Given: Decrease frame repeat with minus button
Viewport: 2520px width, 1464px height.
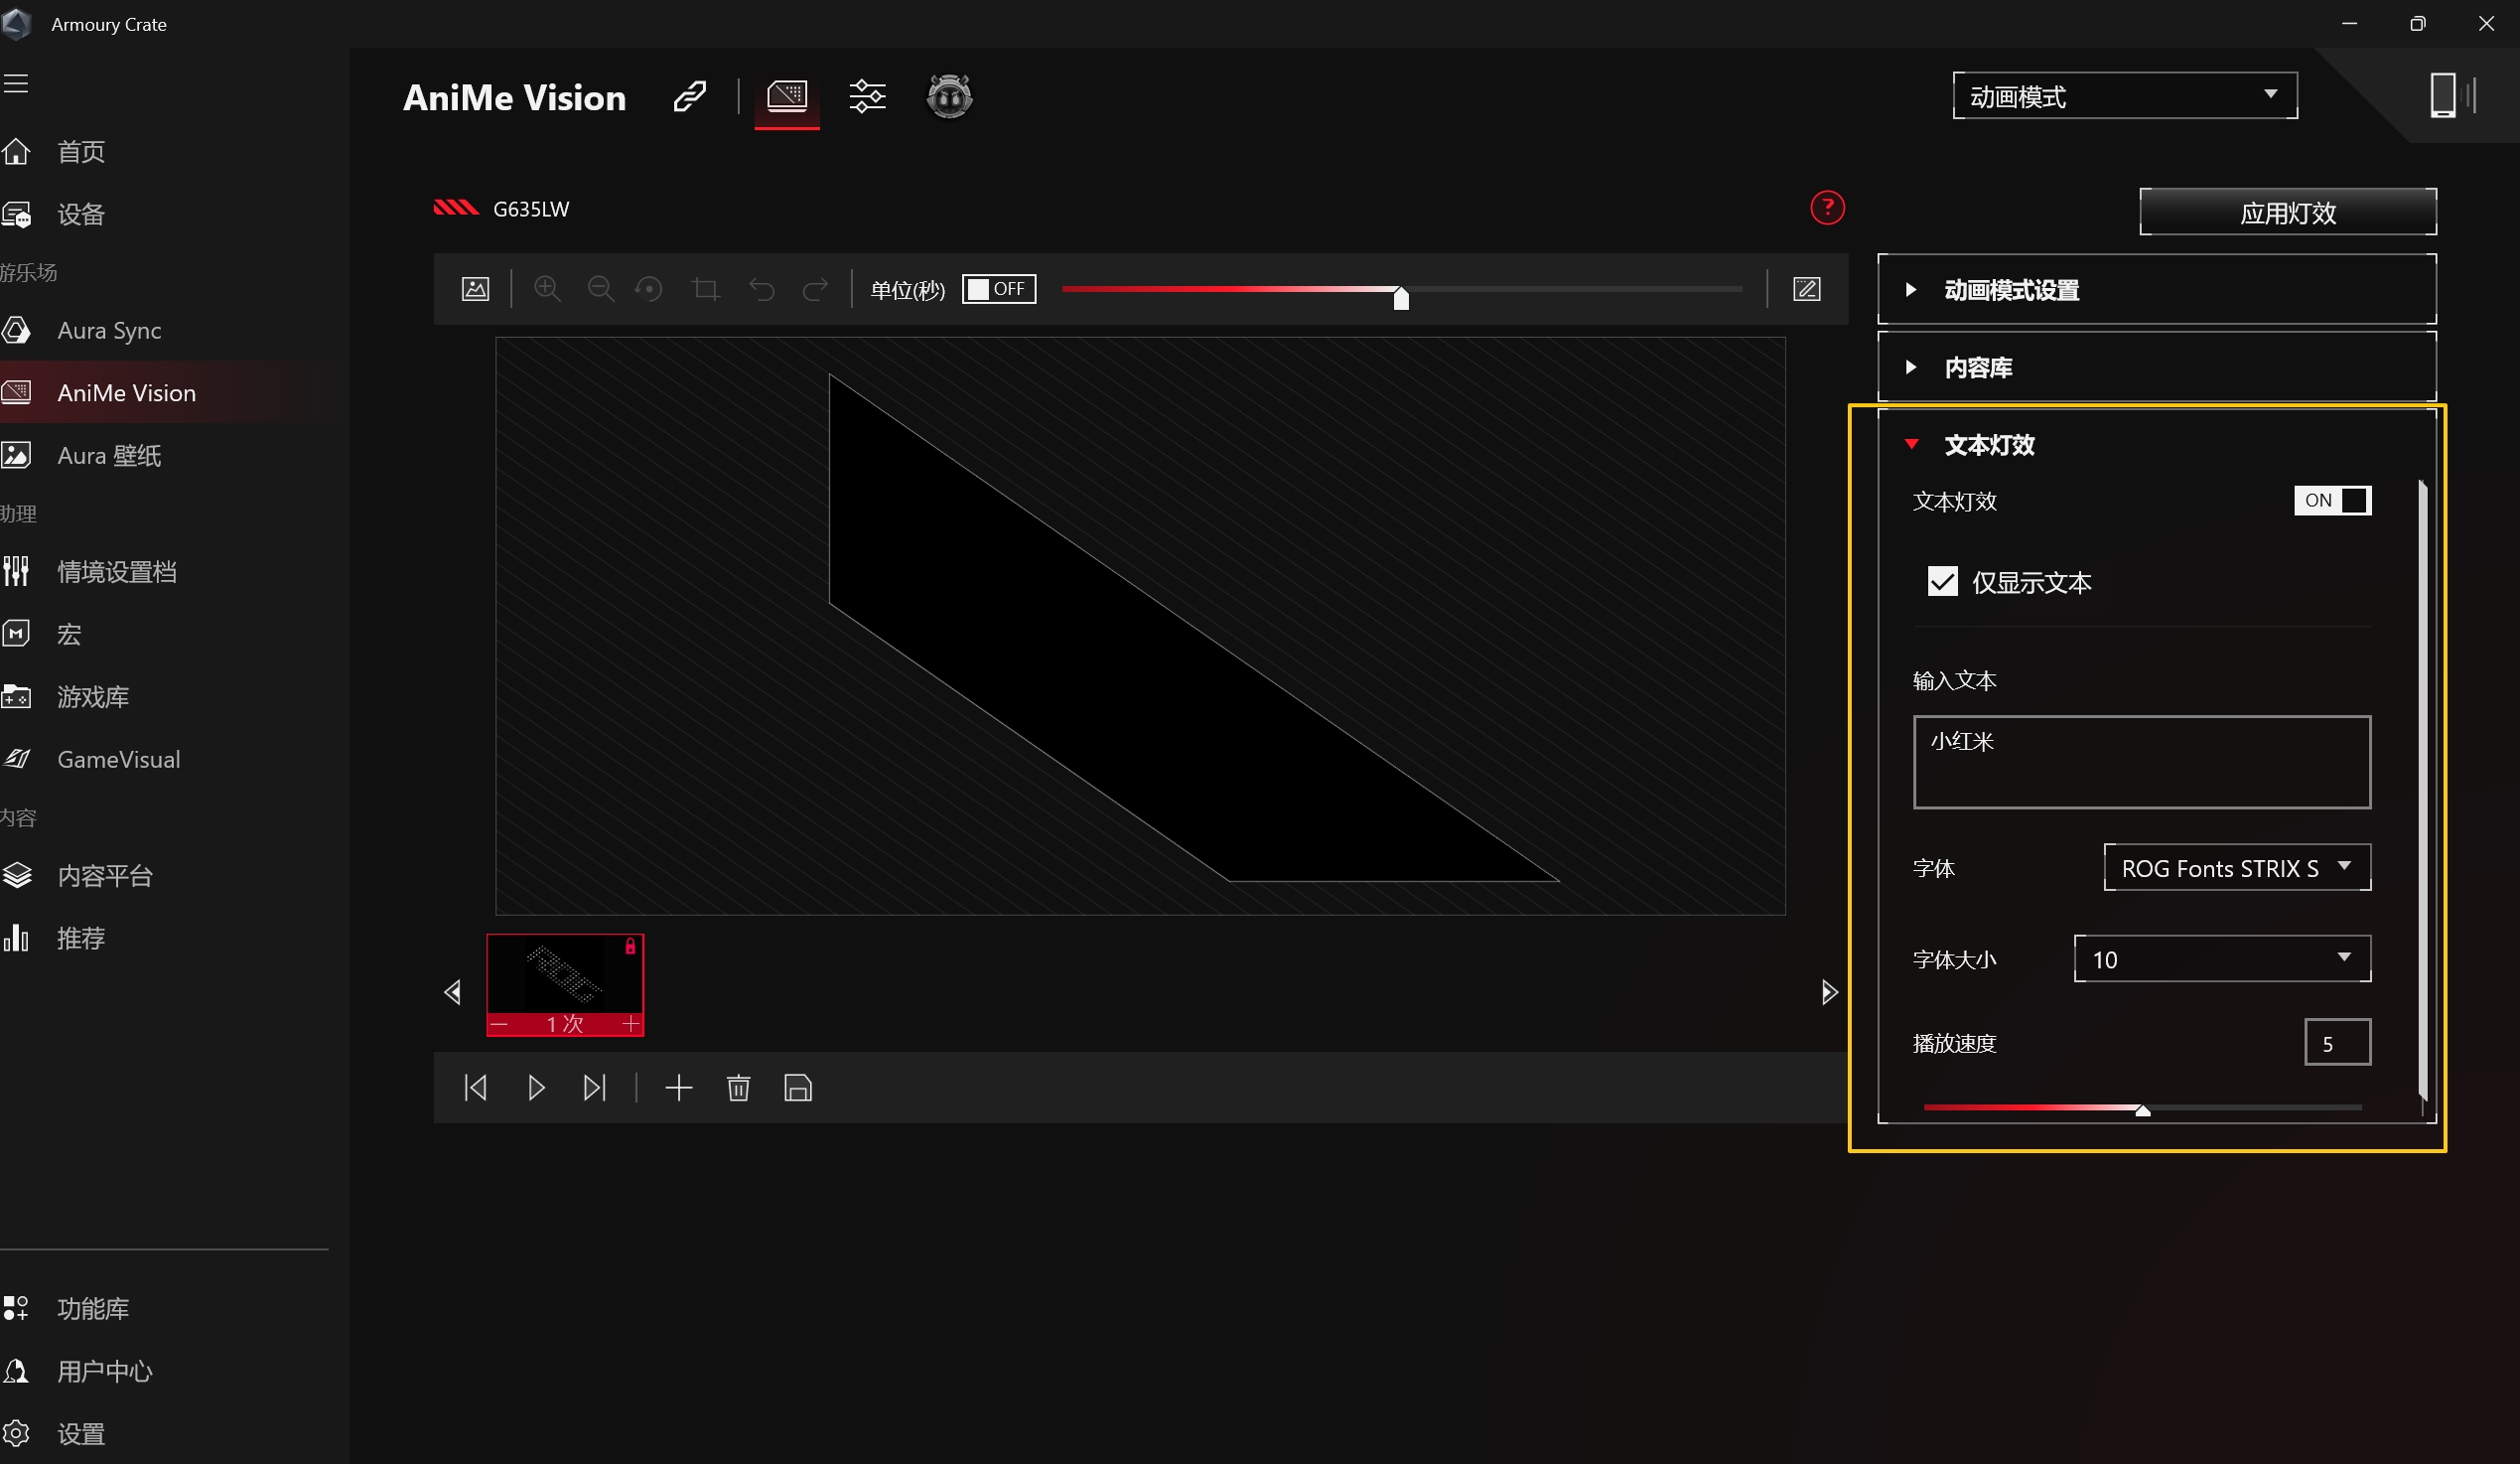Looking at the screenshot, I should click(499, 1024).
